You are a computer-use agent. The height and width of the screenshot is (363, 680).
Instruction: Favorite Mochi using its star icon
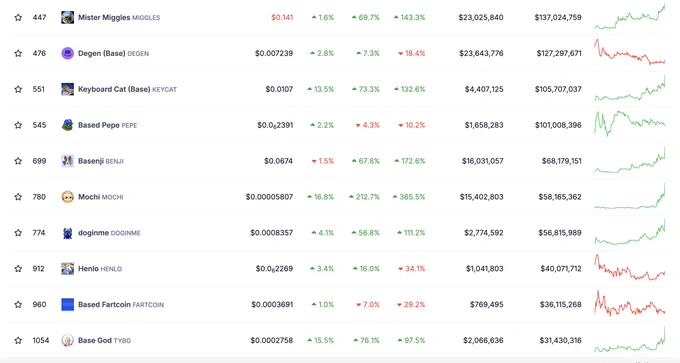[x=18, y=197]
